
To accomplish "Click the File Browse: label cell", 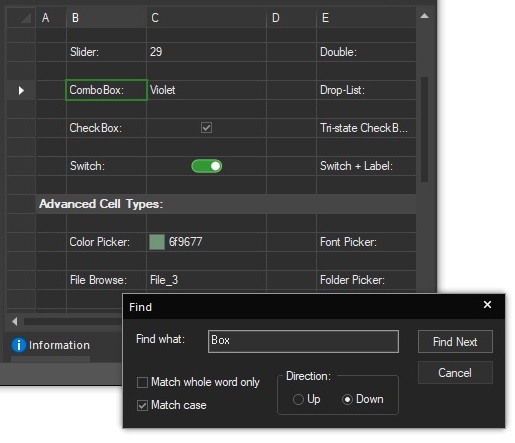I will 106,280.
